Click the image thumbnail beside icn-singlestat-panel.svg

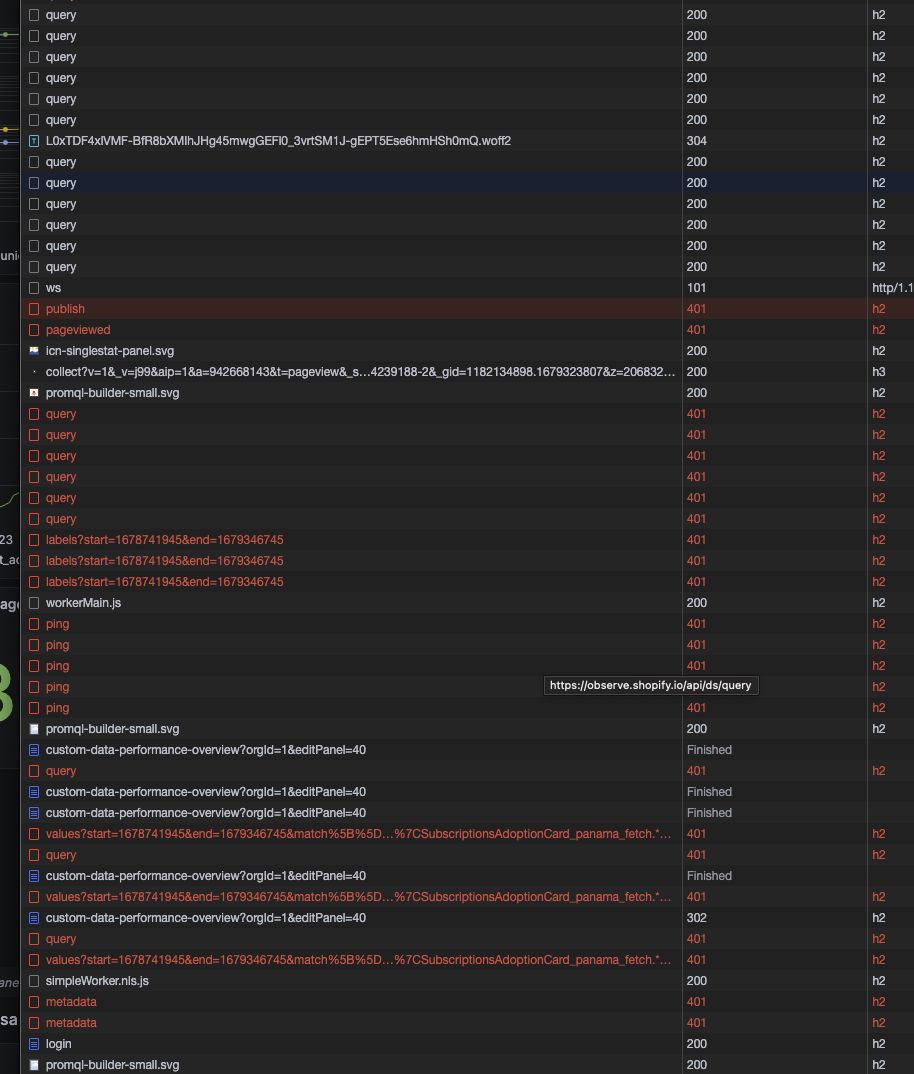[33, 350]
